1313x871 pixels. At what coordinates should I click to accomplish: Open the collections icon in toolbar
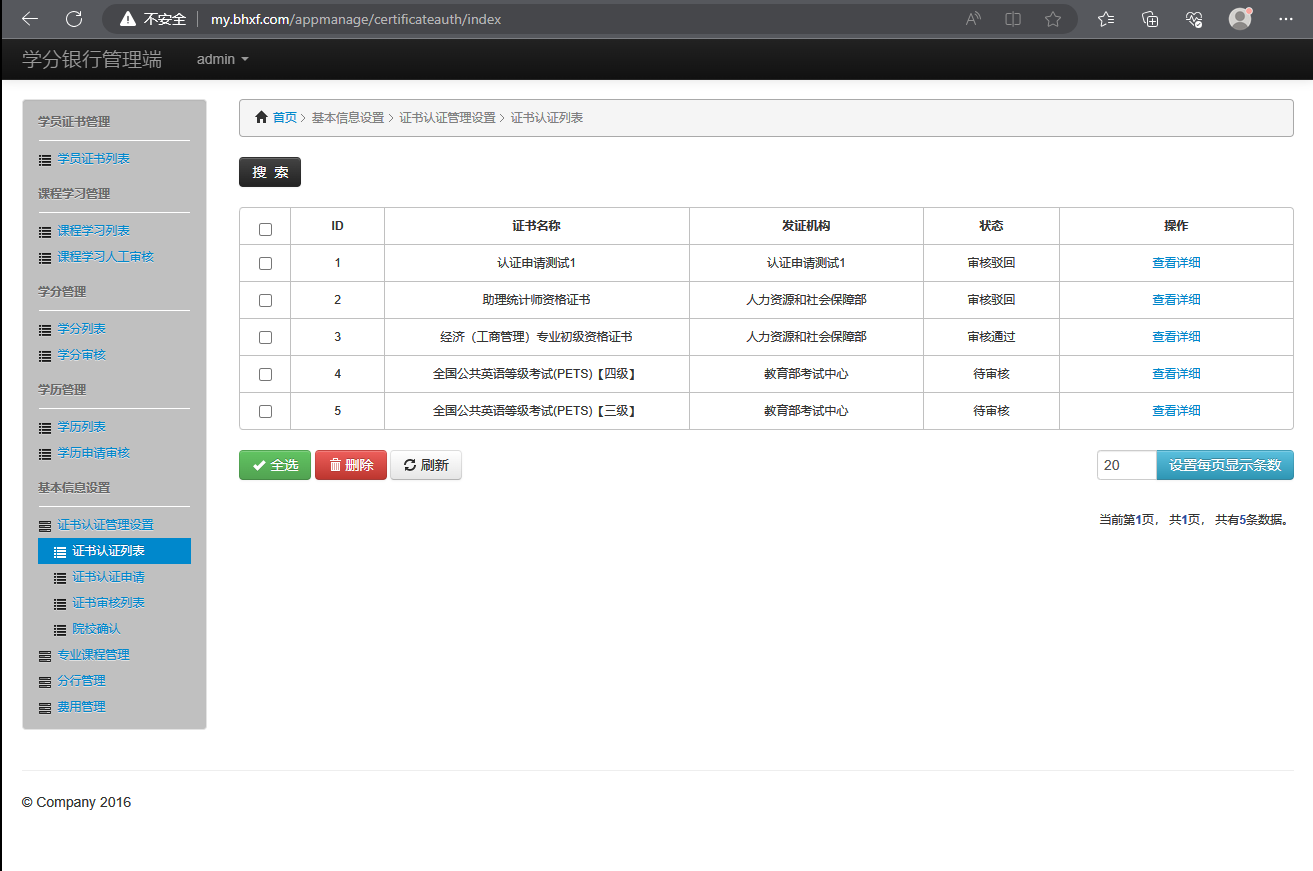(x=1150, y=19)
